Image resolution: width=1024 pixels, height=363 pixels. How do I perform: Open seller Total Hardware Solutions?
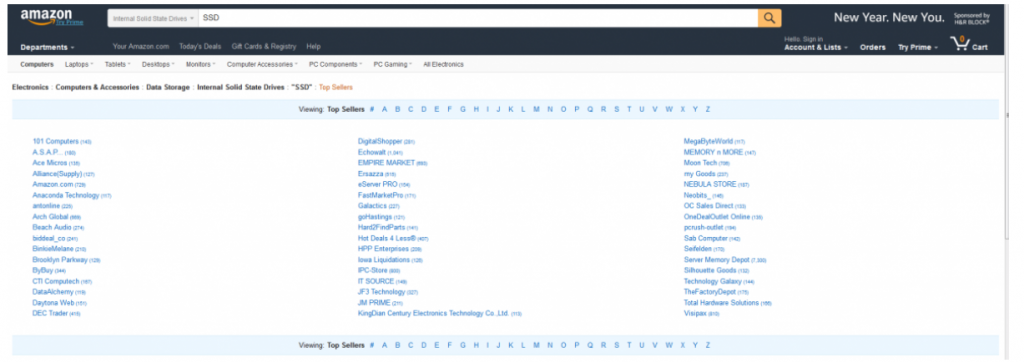coord(721,303)
